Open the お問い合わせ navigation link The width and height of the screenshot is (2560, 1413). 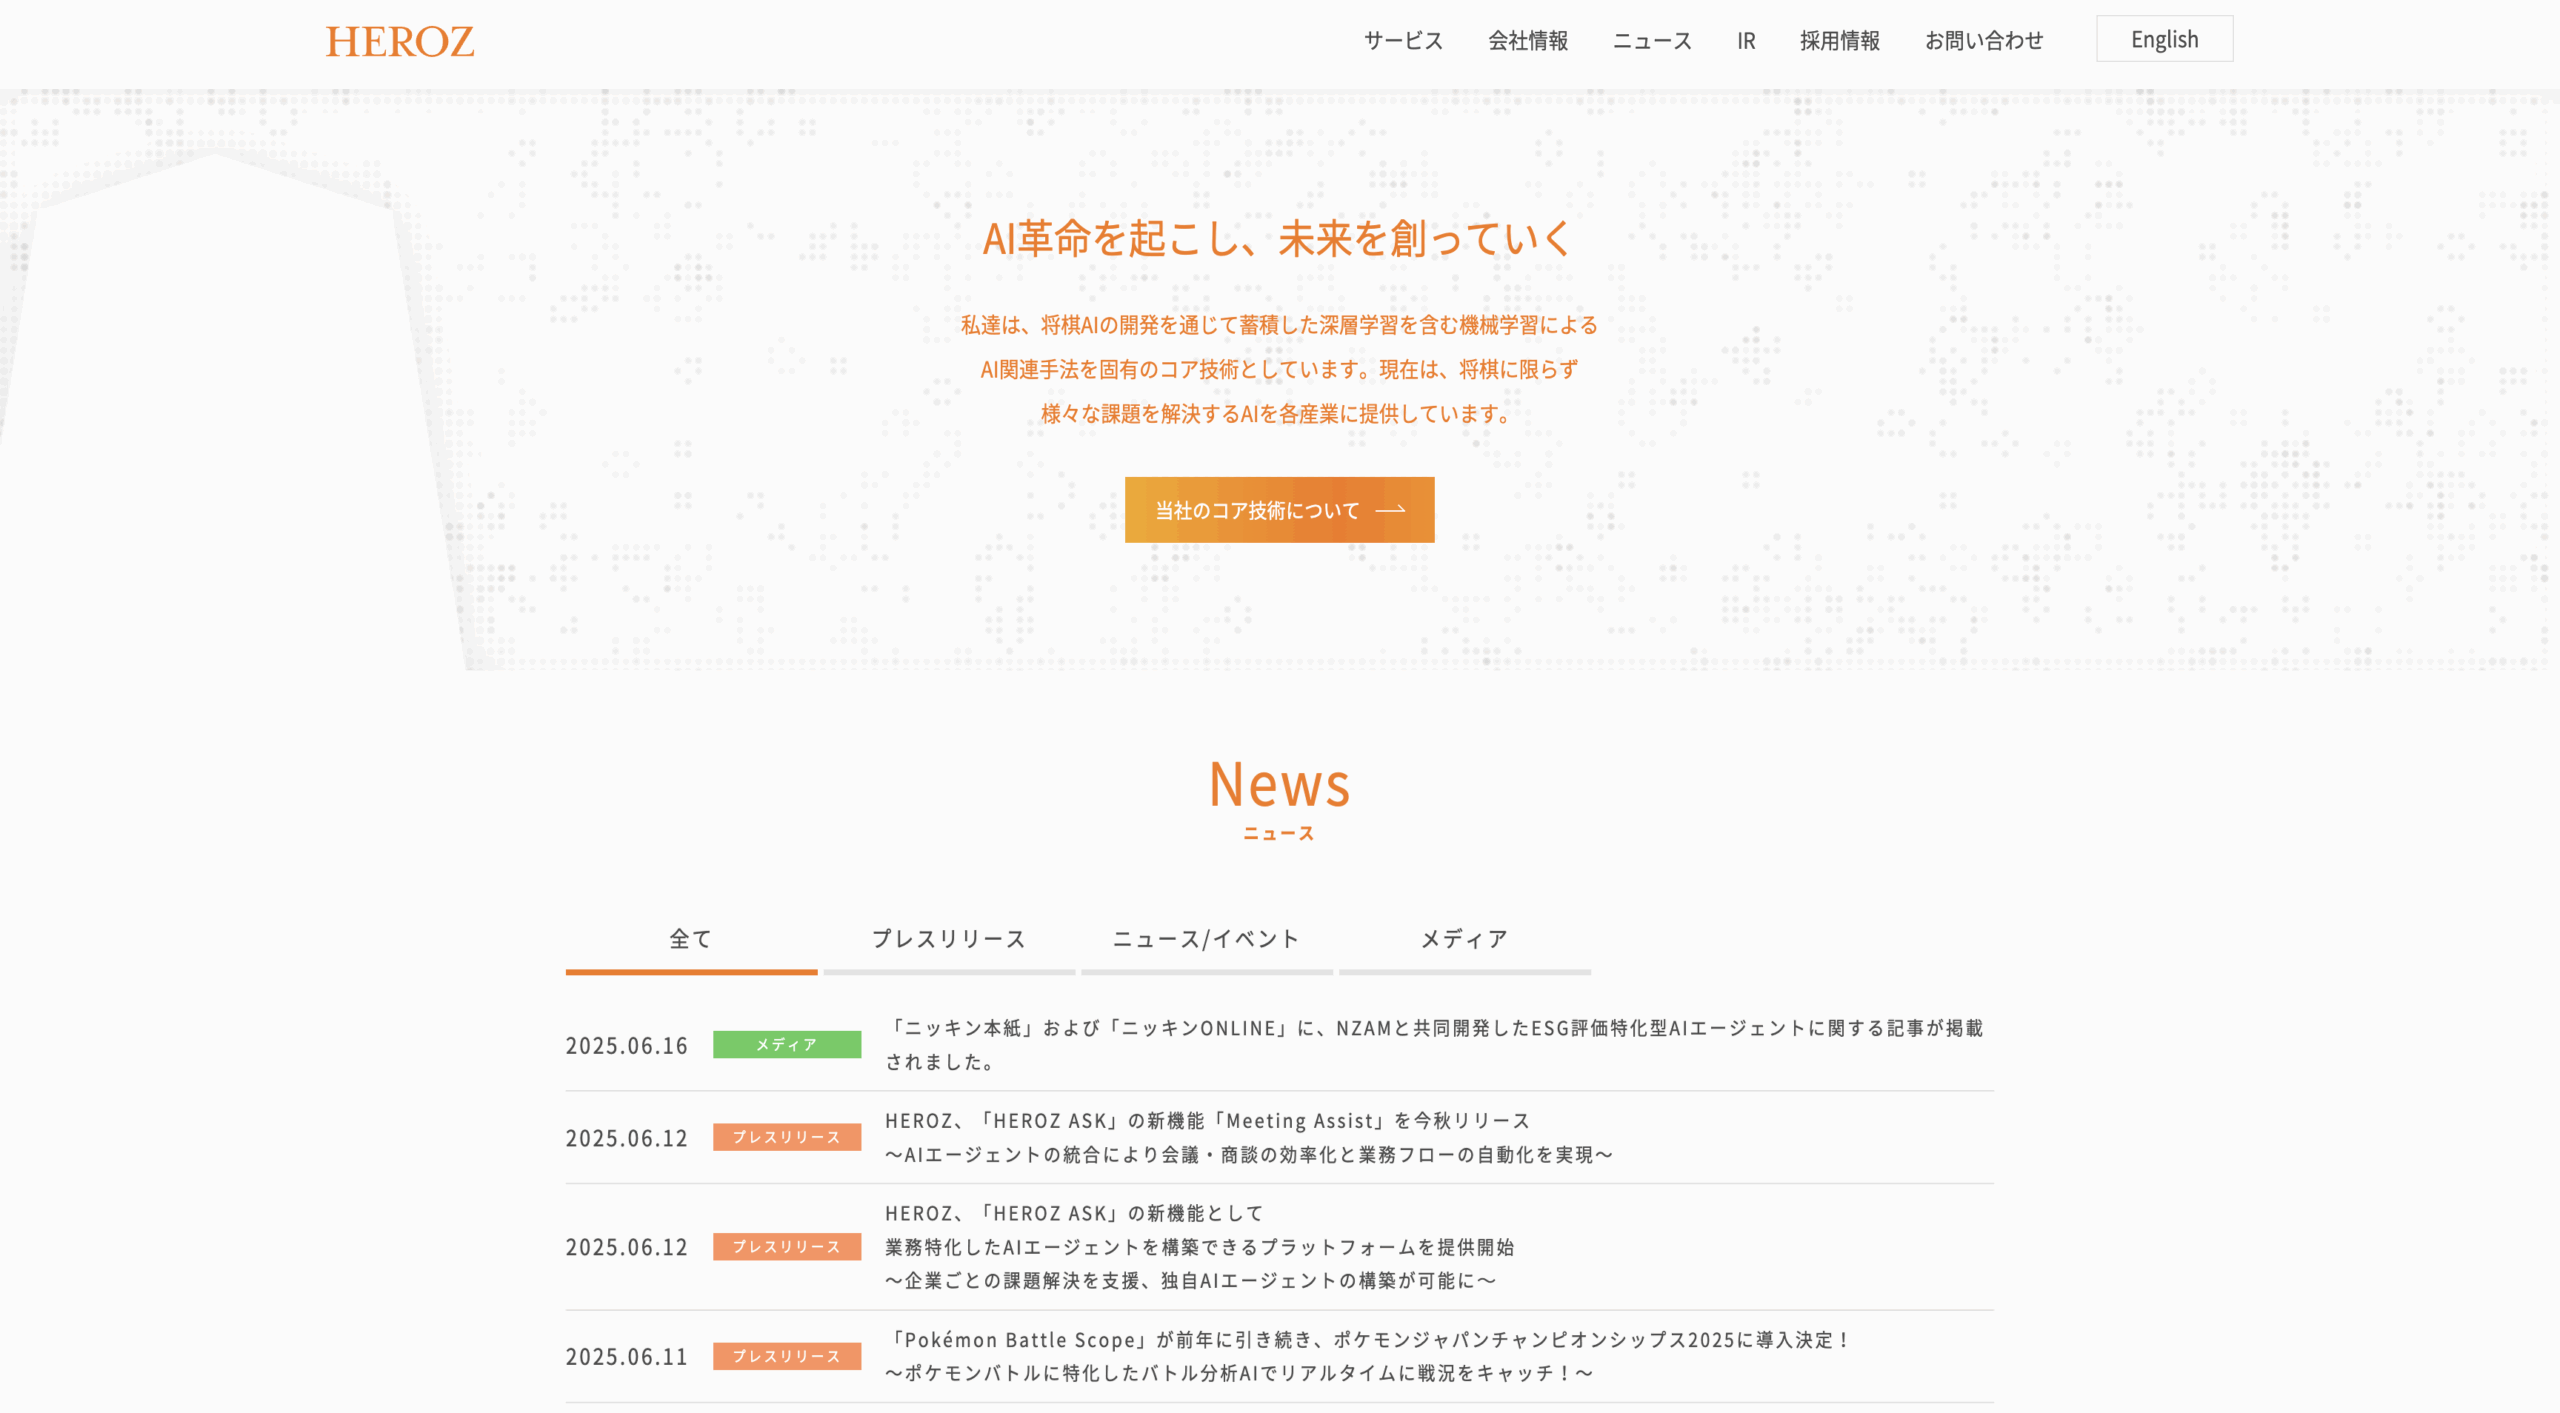tap(1984, 40)
